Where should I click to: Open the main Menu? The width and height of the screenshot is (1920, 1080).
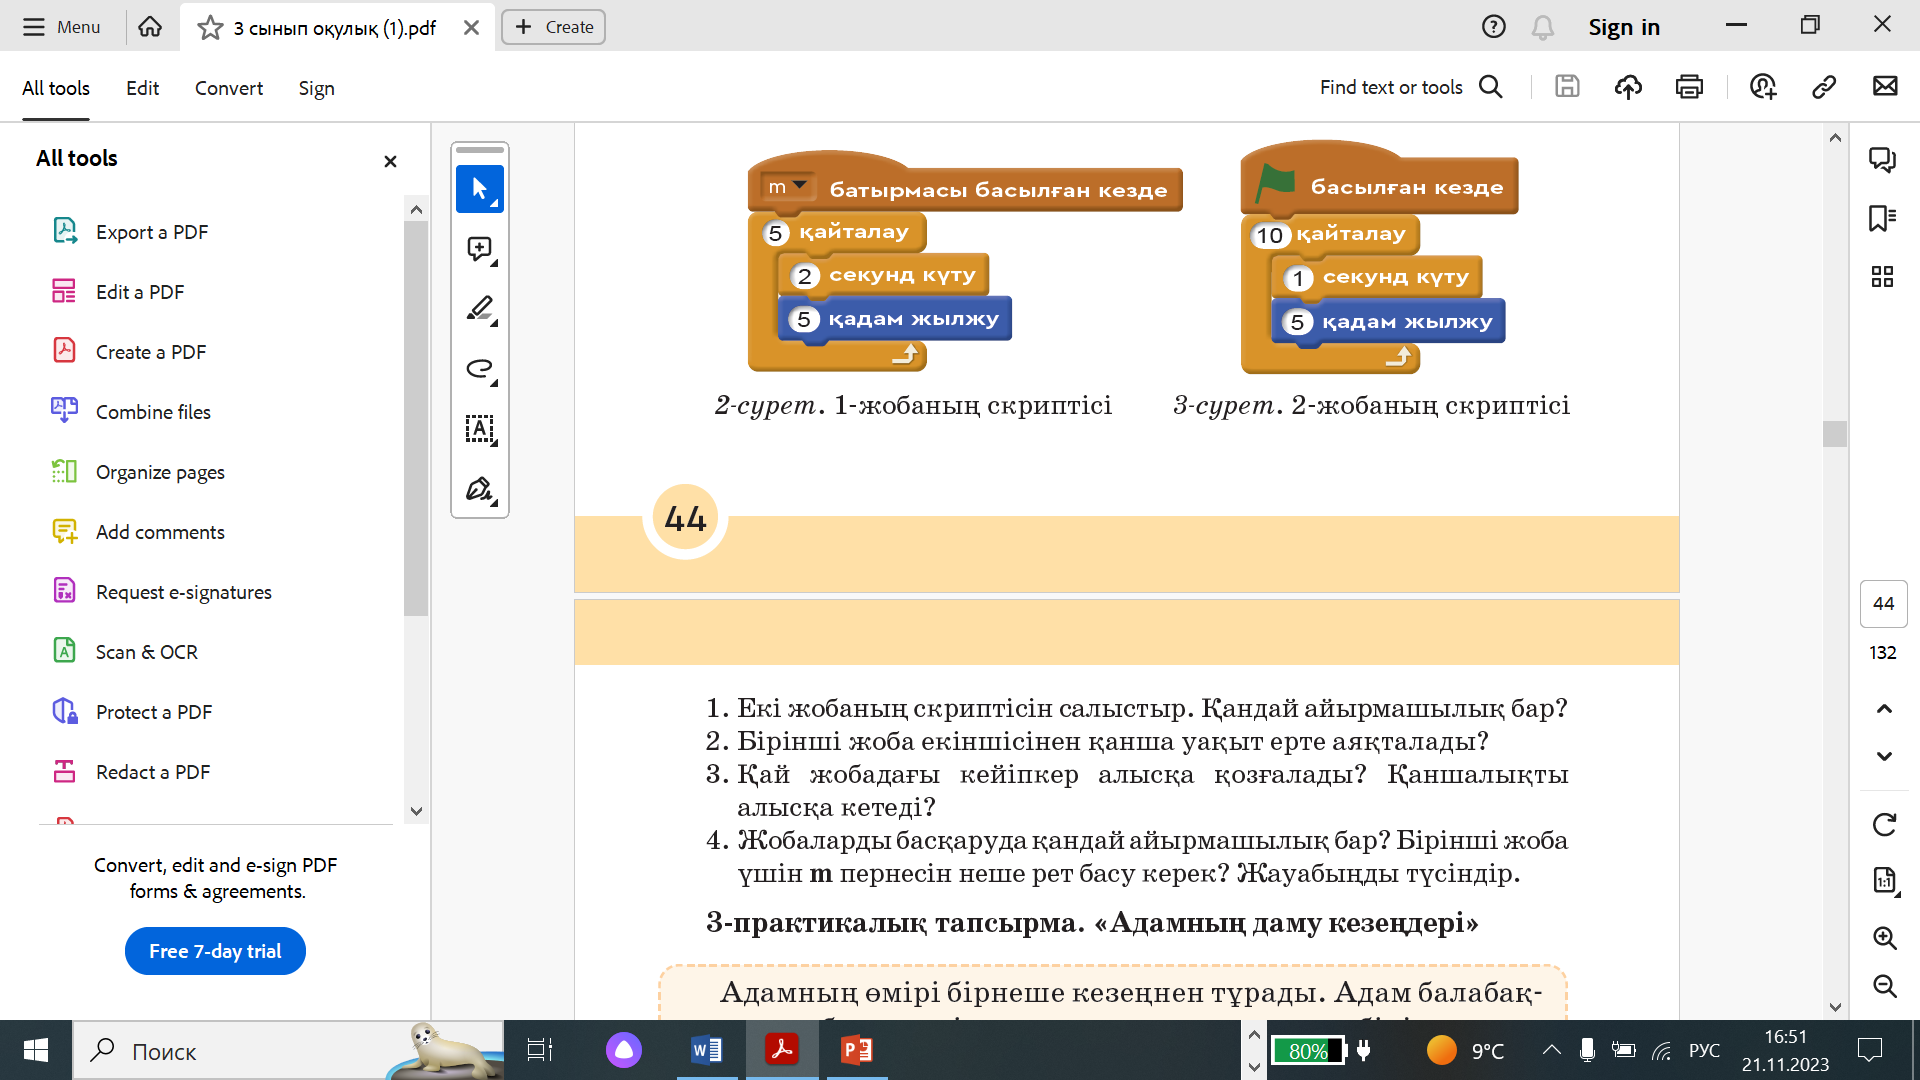(62, 27)
